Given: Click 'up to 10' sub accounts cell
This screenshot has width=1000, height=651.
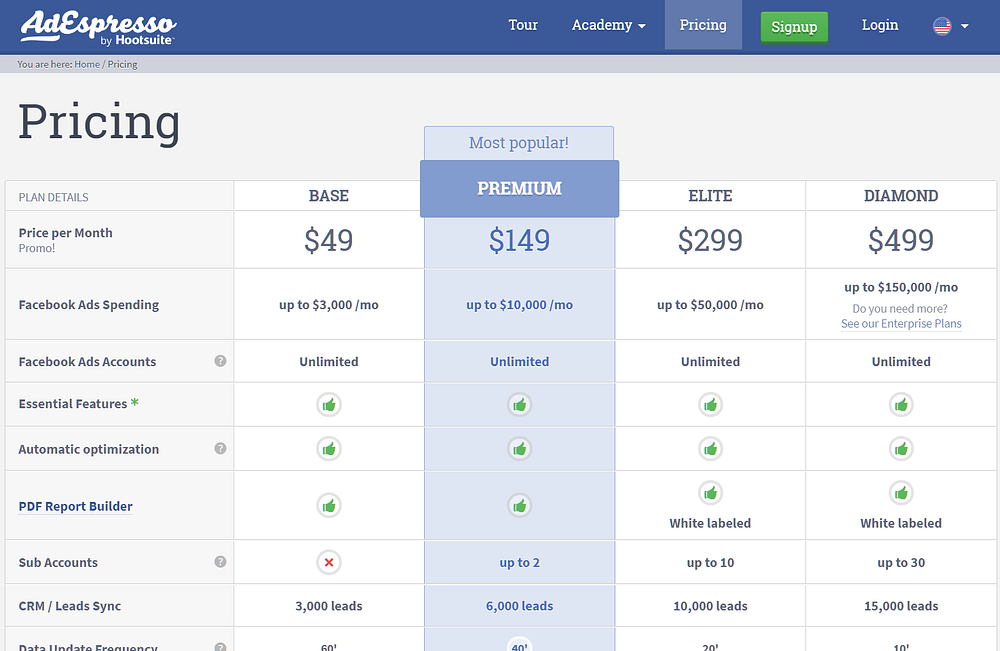Looking at the screenshot, I should 710,563.
